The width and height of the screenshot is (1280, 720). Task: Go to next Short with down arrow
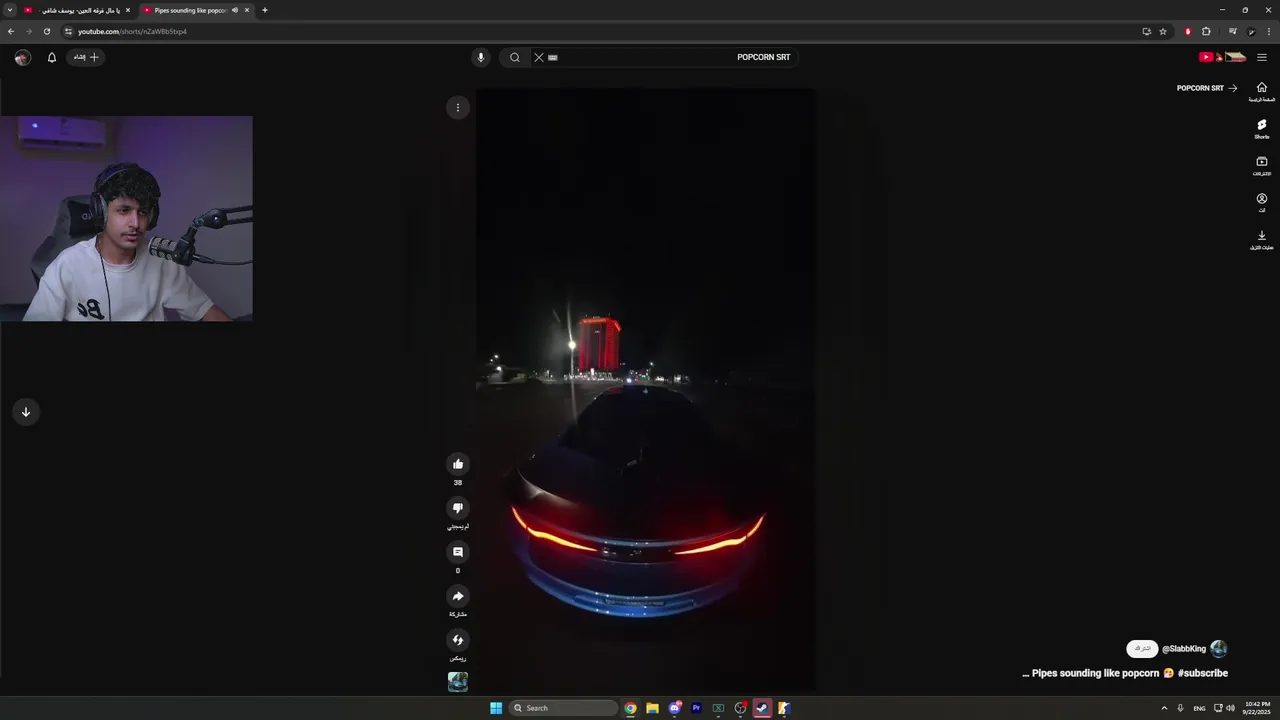pos(26,412)
